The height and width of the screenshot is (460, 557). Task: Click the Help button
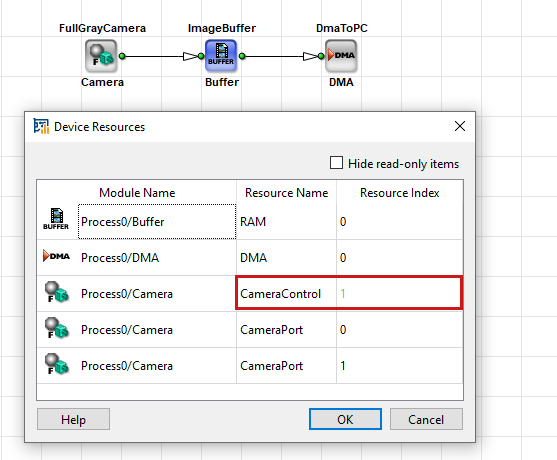point(74,420)
